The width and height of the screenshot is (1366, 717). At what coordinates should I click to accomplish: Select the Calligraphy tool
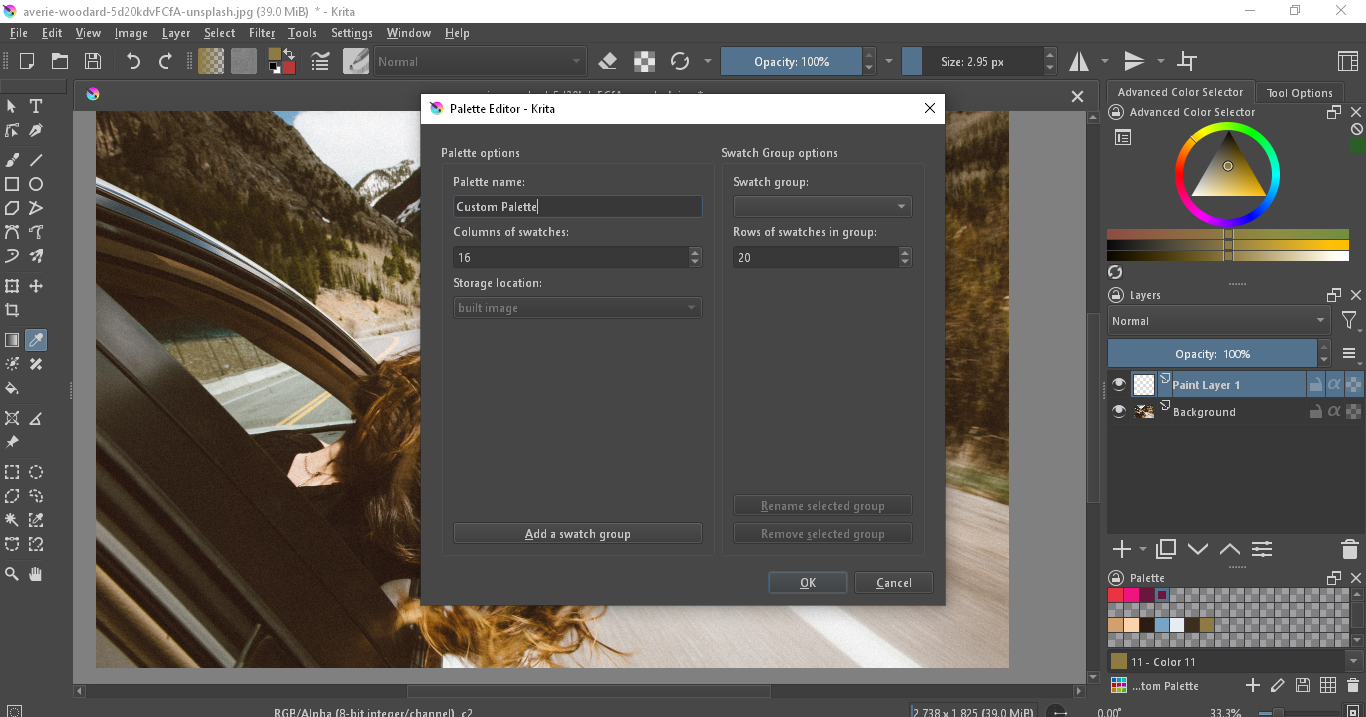pos(36,131)
